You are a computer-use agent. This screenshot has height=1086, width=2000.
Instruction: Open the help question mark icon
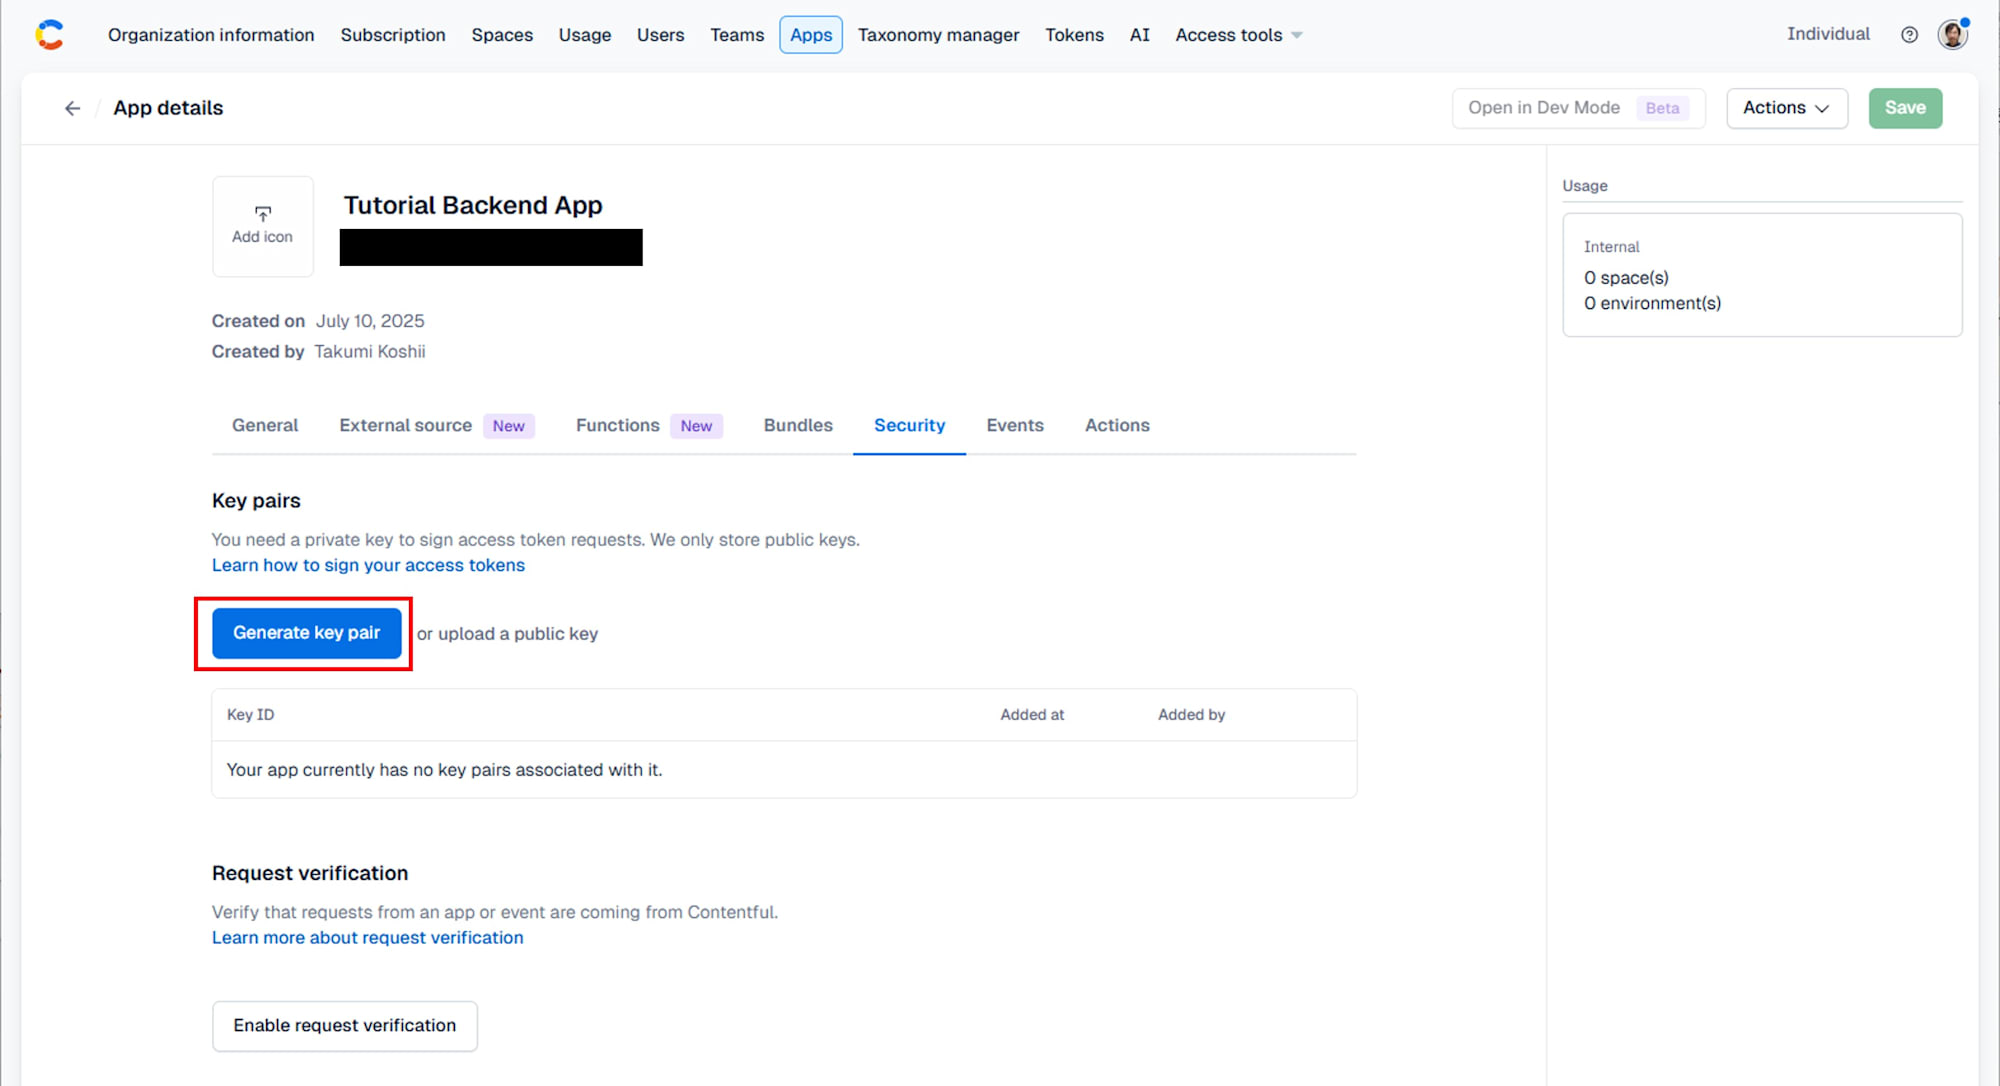(1909, 35)
